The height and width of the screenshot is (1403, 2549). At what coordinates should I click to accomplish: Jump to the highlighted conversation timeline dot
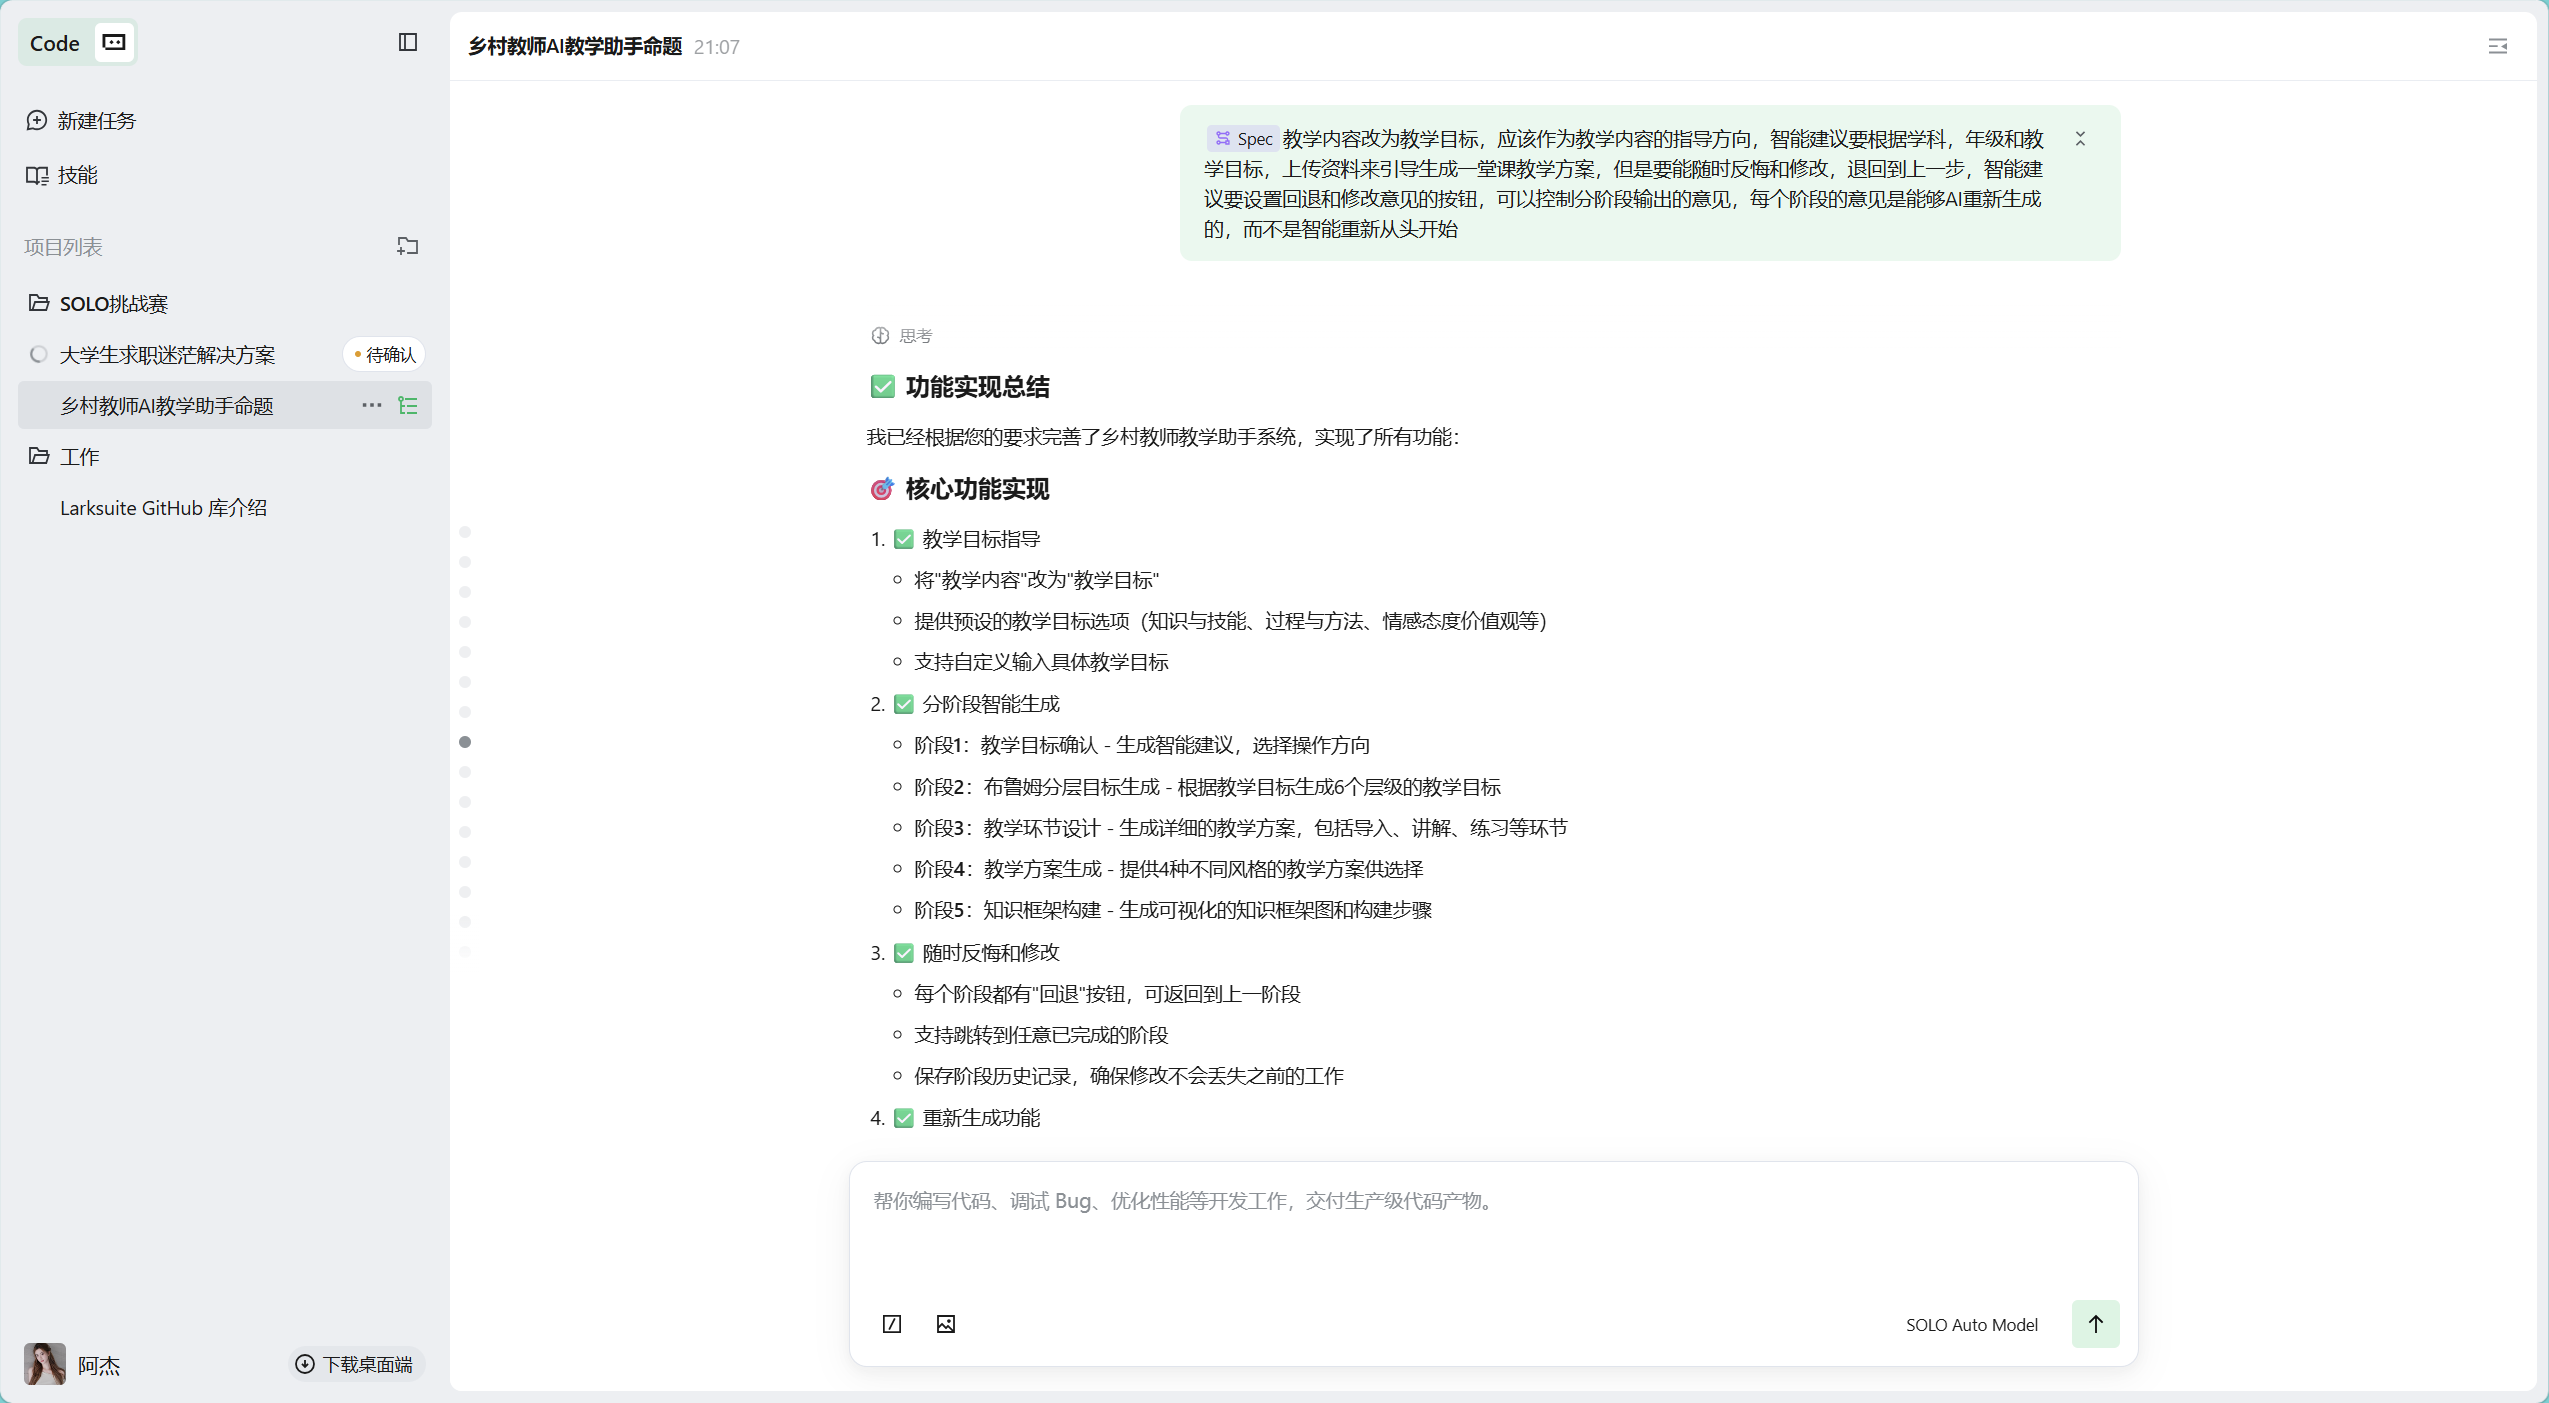(x=465, y=742)
